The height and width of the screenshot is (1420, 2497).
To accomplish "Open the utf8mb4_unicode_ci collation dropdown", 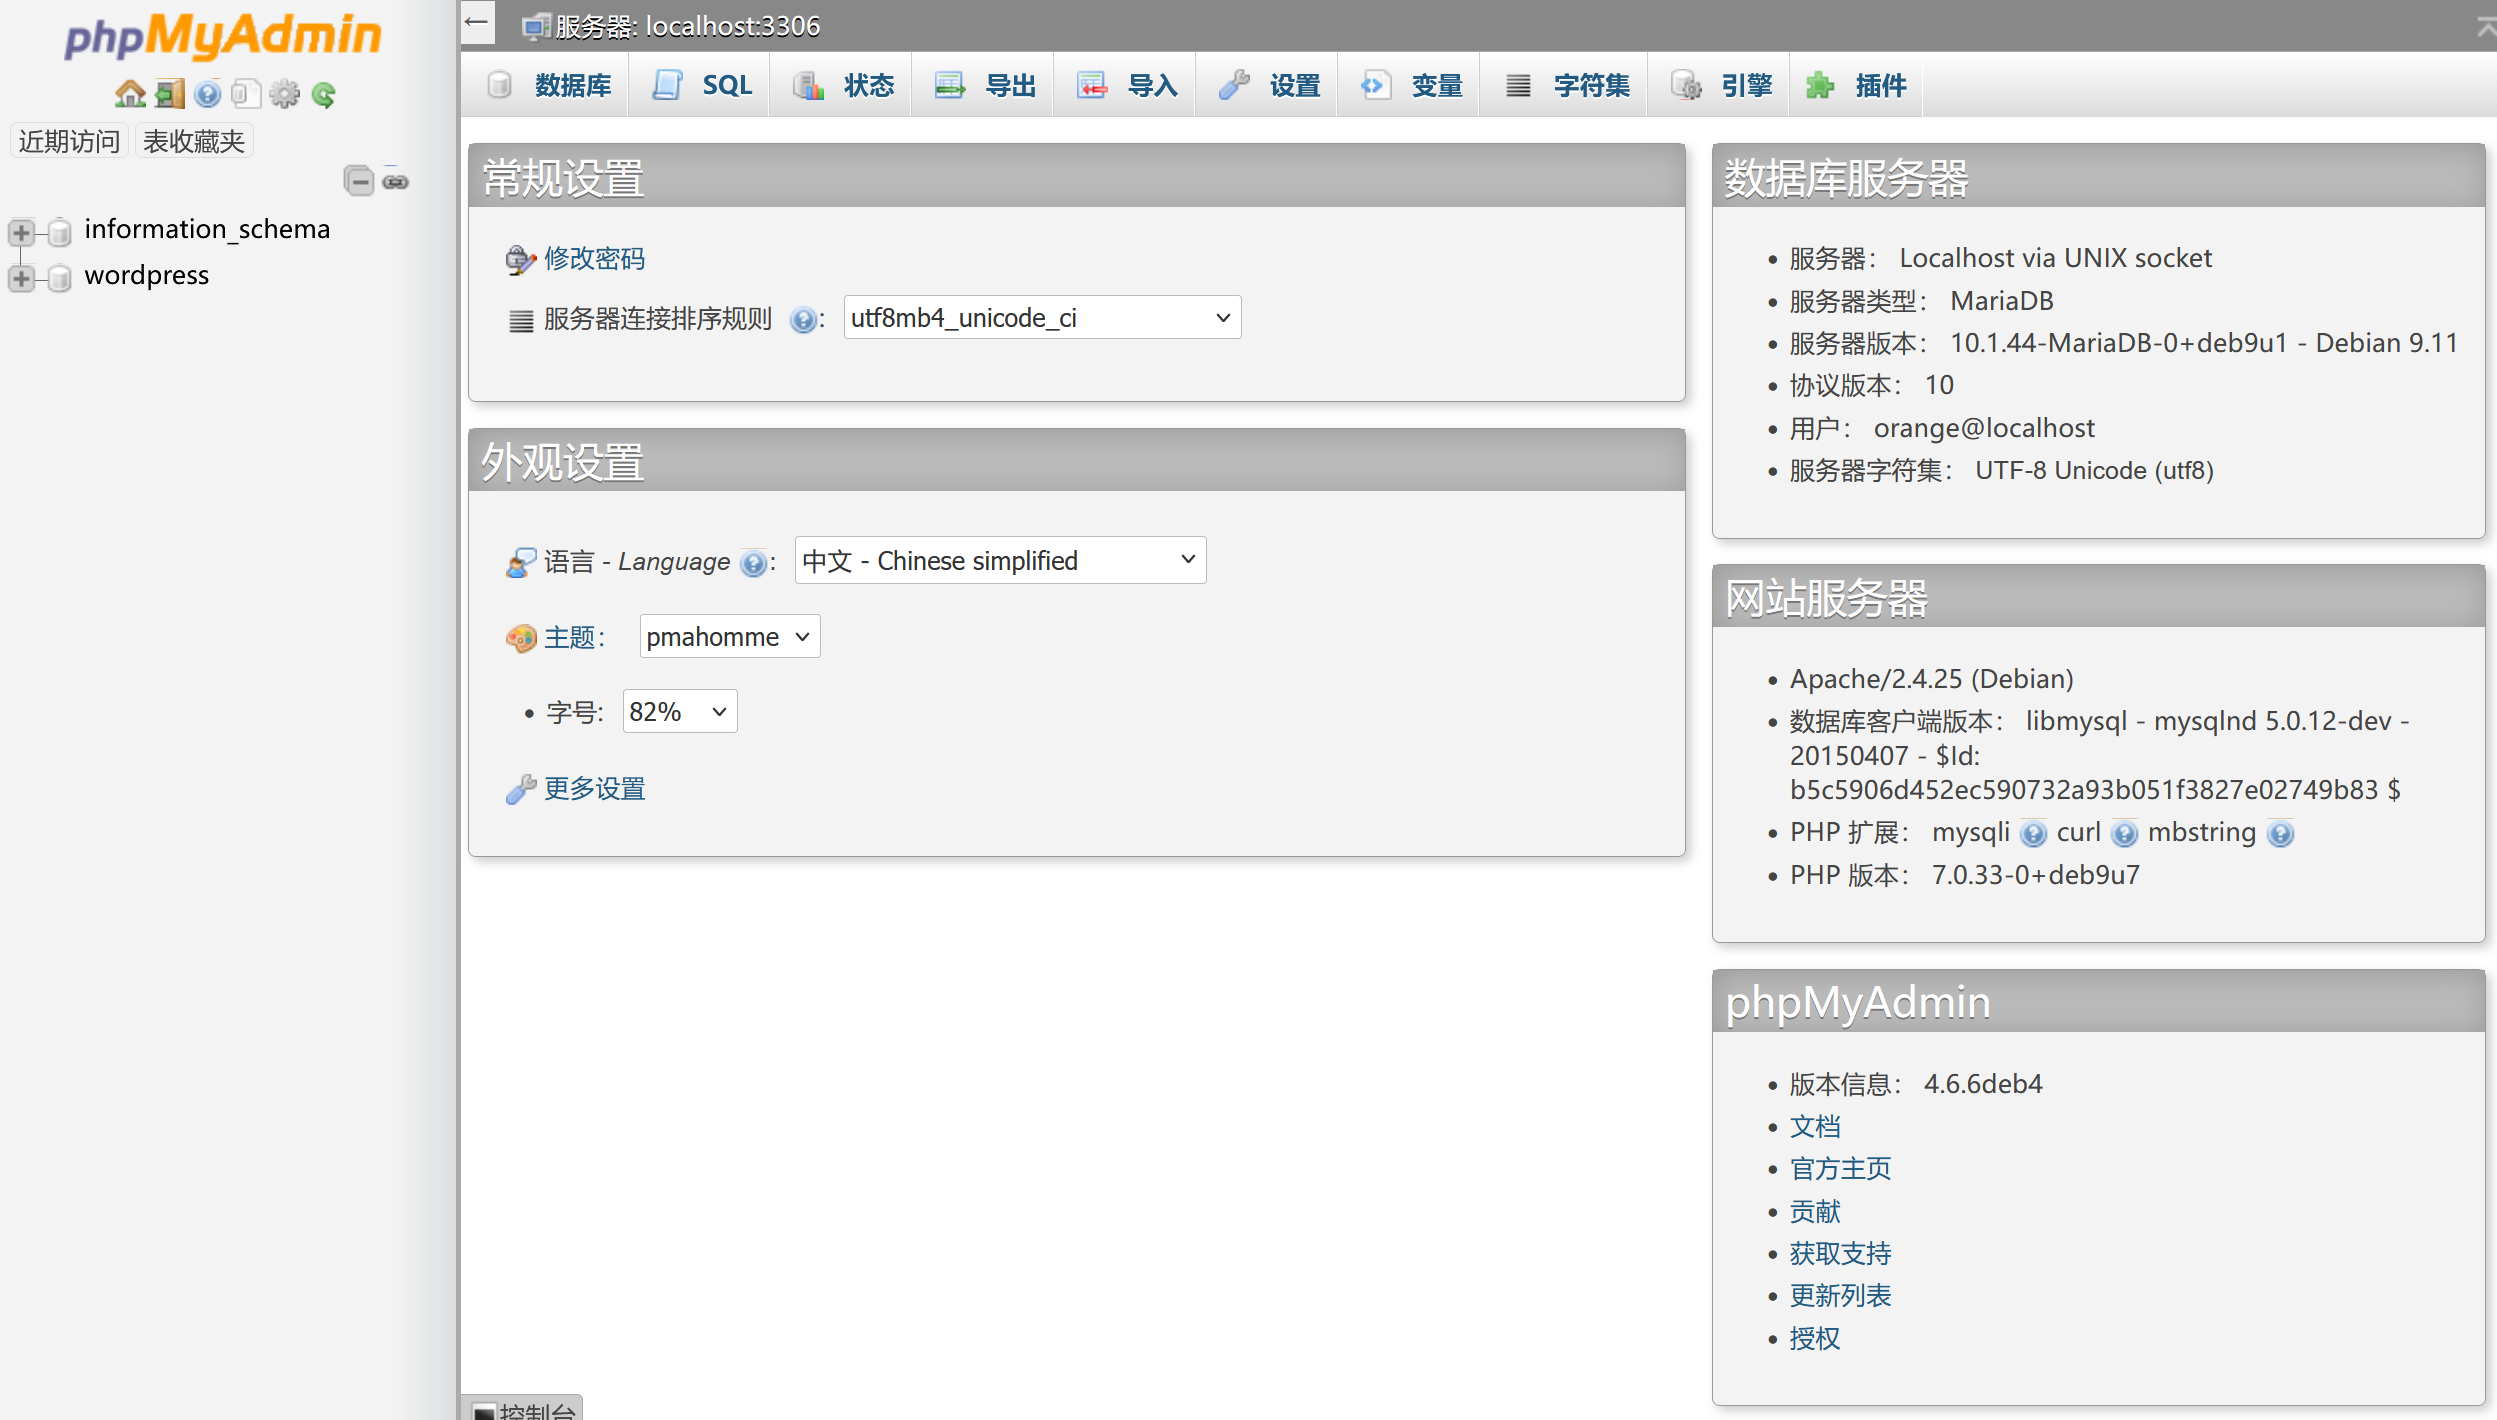I will pos(1042,318).
